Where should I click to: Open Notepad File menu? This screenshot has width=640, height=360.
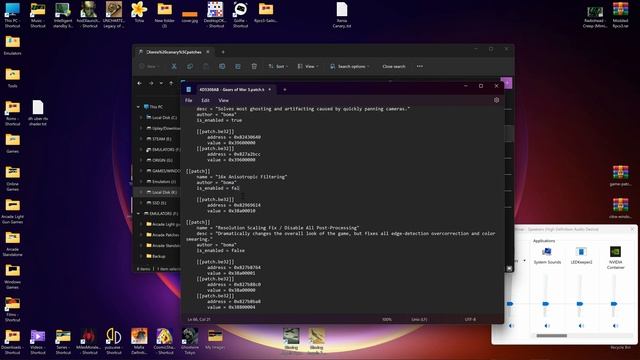pos(189,100)
